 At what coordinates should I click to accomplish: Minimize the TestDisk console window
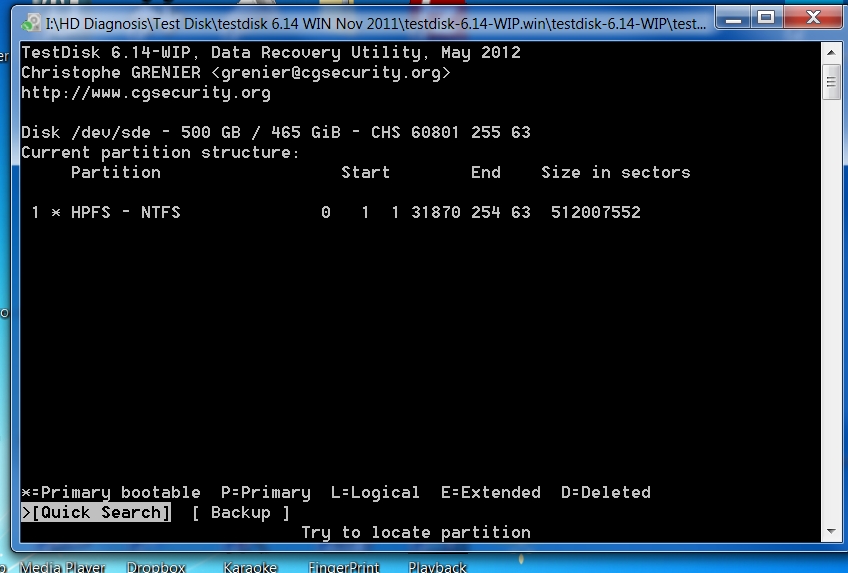pos(733,19)
